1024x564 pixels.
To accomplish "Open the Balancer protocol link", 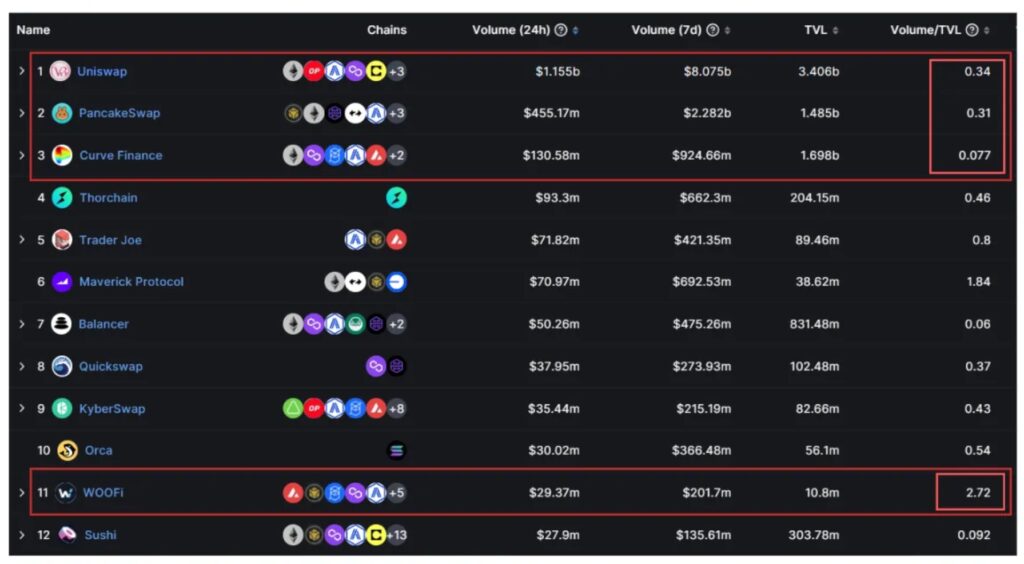I will tap(103, 324).
